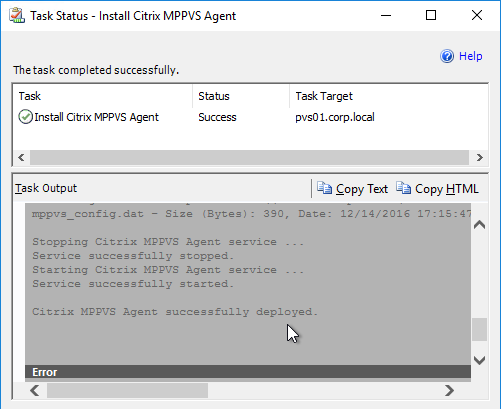Screen dimensions: 501x409
Task: Close the Task Status window
Action: click(477, 15)
